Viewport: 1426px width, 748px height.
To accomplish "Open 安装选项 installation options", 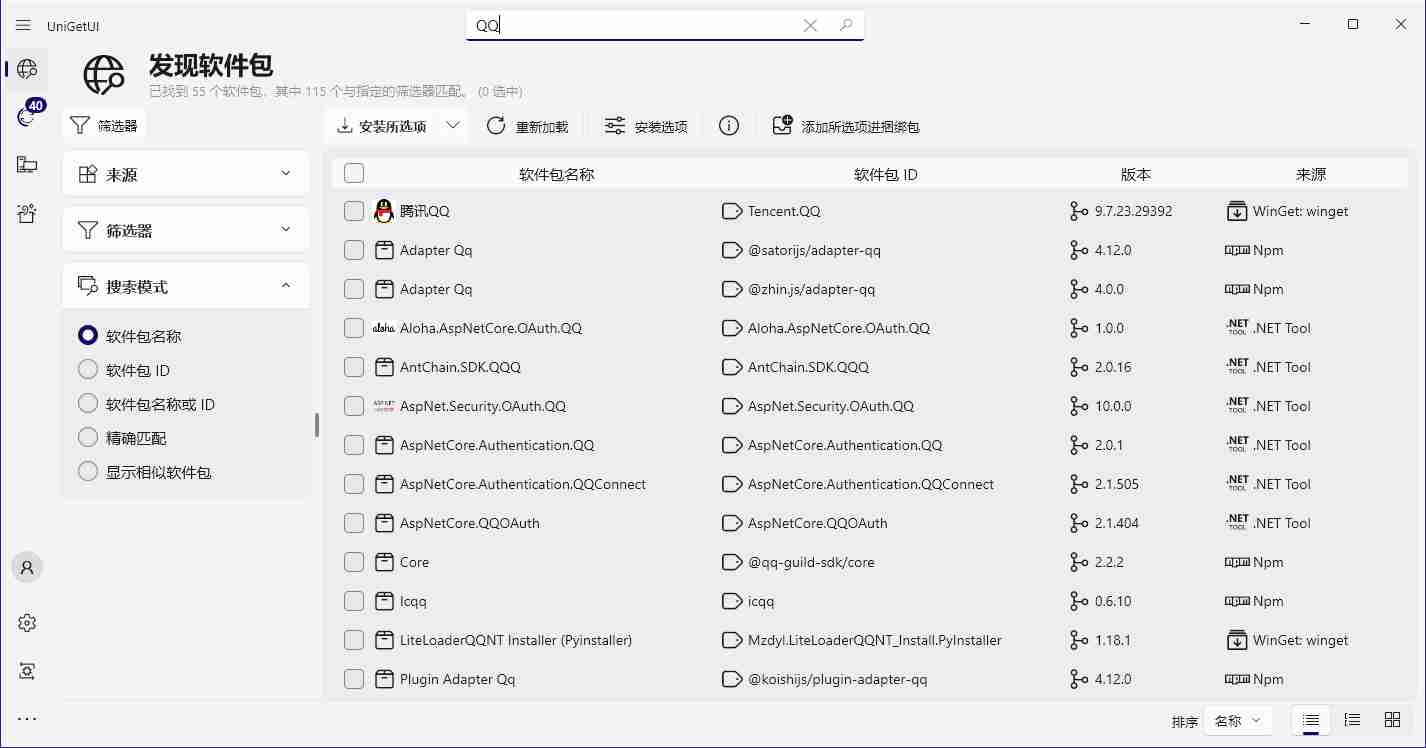I will point(646,126).
